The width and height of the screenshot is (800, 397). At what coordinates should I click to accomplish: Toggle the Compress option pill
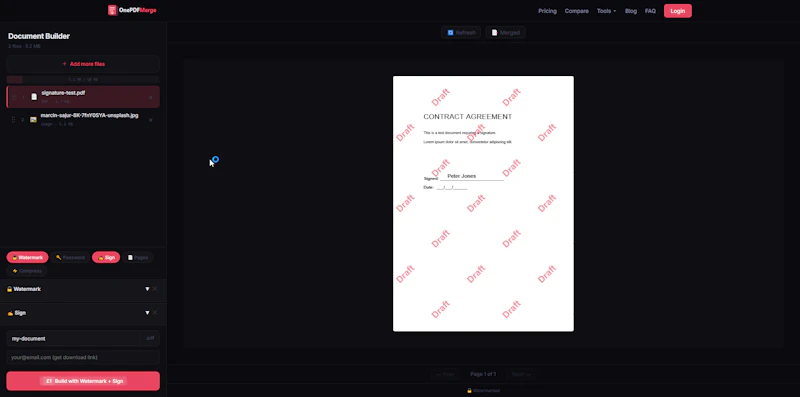click(x=27, y=271)
